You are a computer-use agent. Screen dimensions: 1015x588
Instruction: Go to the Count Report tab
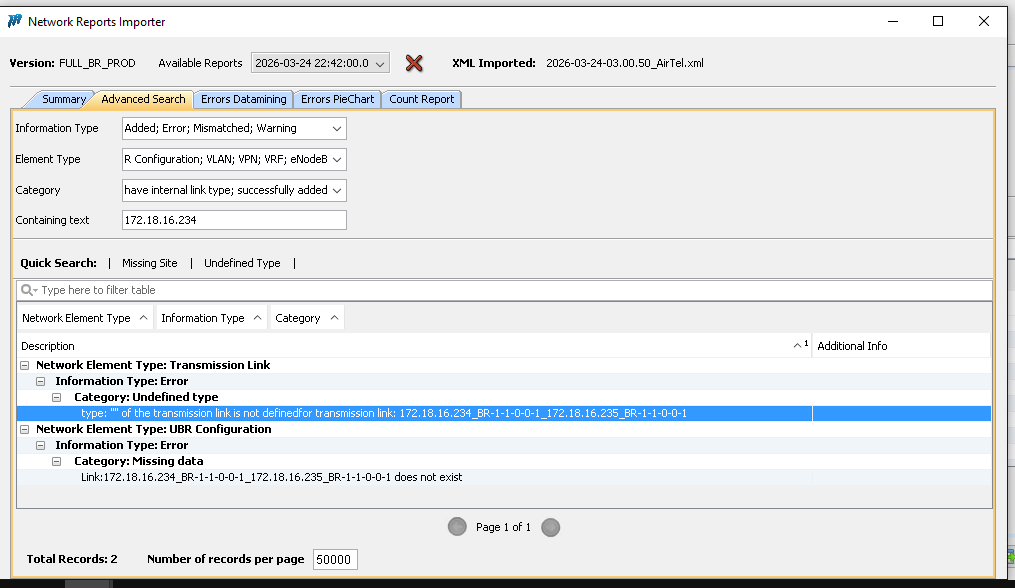(421, 99)
